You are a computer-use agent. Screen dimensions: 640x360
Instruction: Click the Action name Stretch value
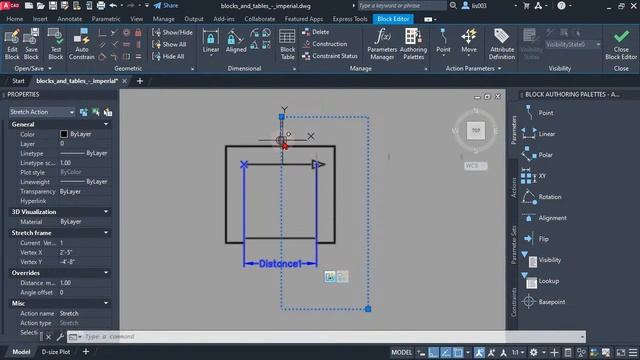tap(69, 313)
